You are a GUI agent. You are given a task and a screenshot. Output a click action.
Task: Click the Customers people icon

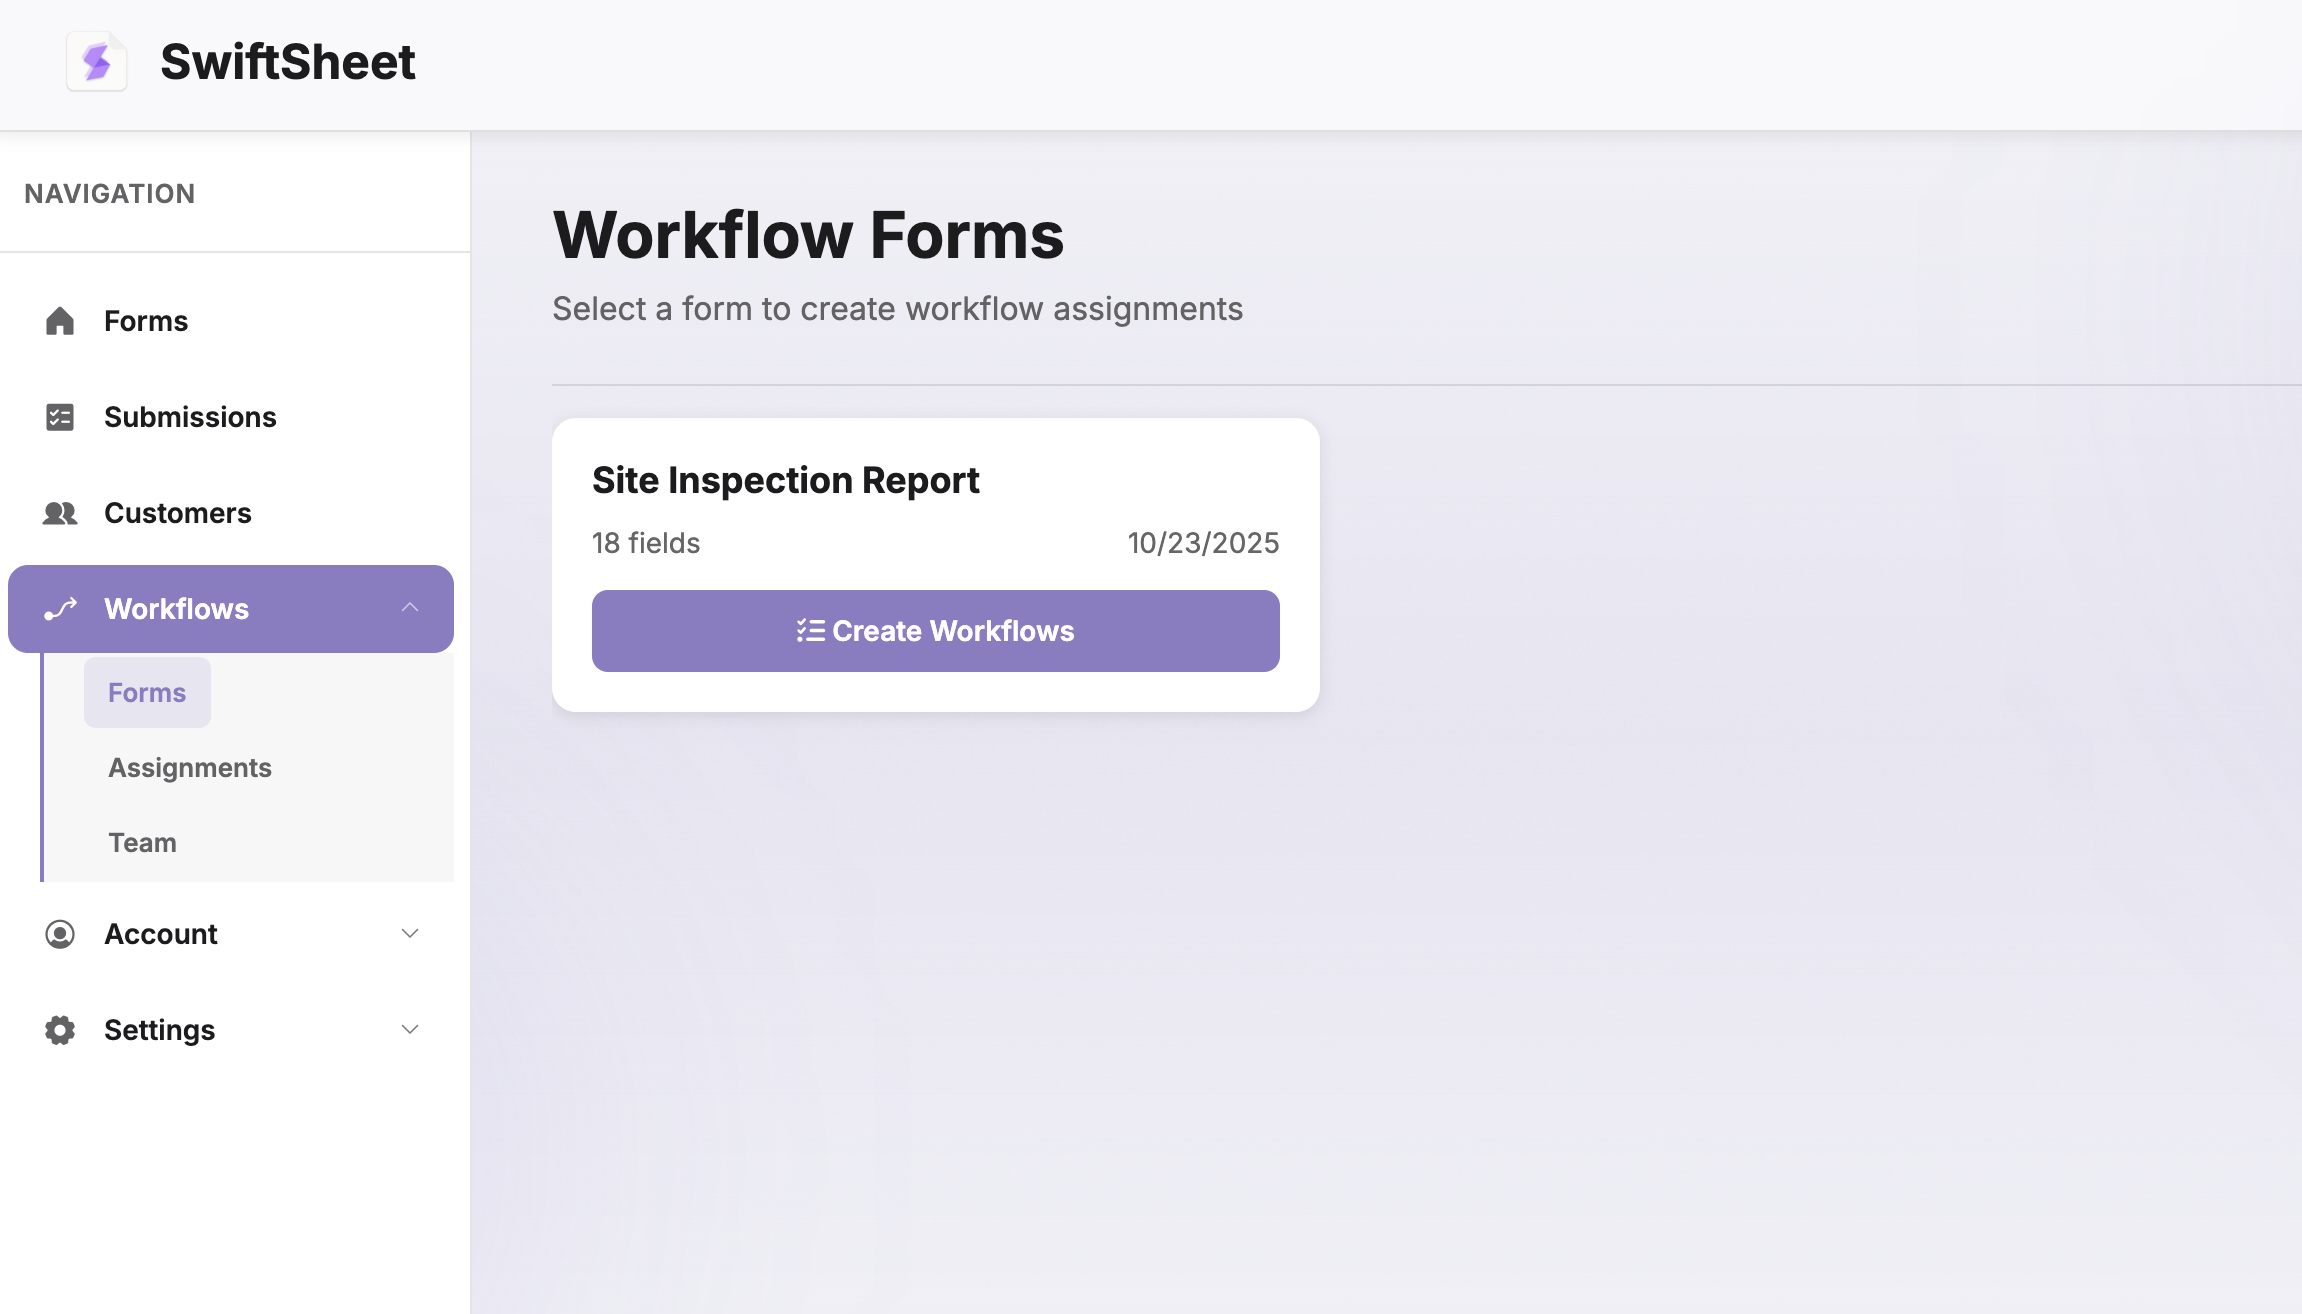click(x=59, y=513)
